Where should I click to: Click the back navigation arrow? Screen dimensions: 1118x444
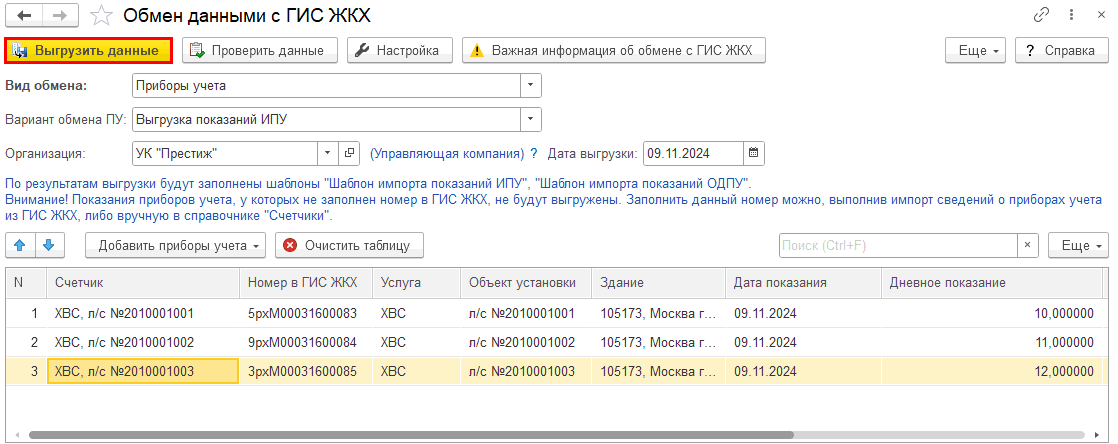point(25,15)
